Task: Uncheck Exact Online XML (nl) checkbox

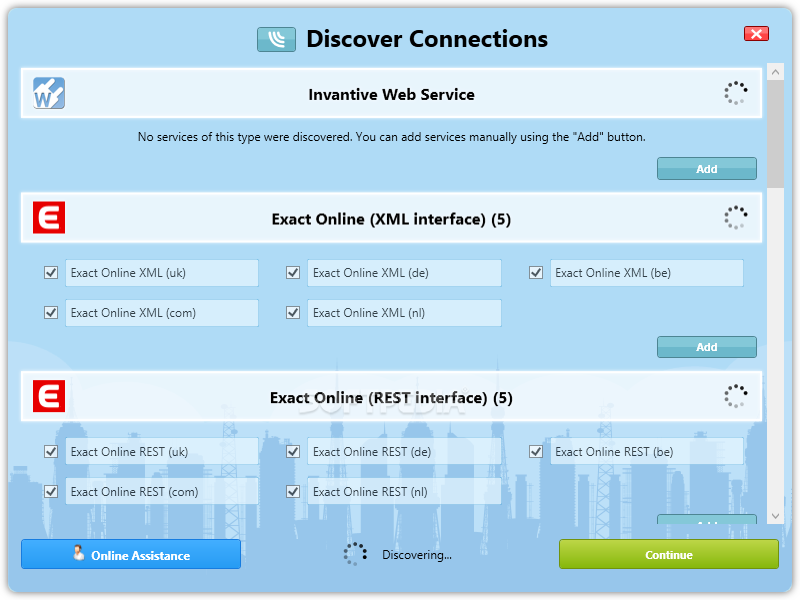Action: 293,312
